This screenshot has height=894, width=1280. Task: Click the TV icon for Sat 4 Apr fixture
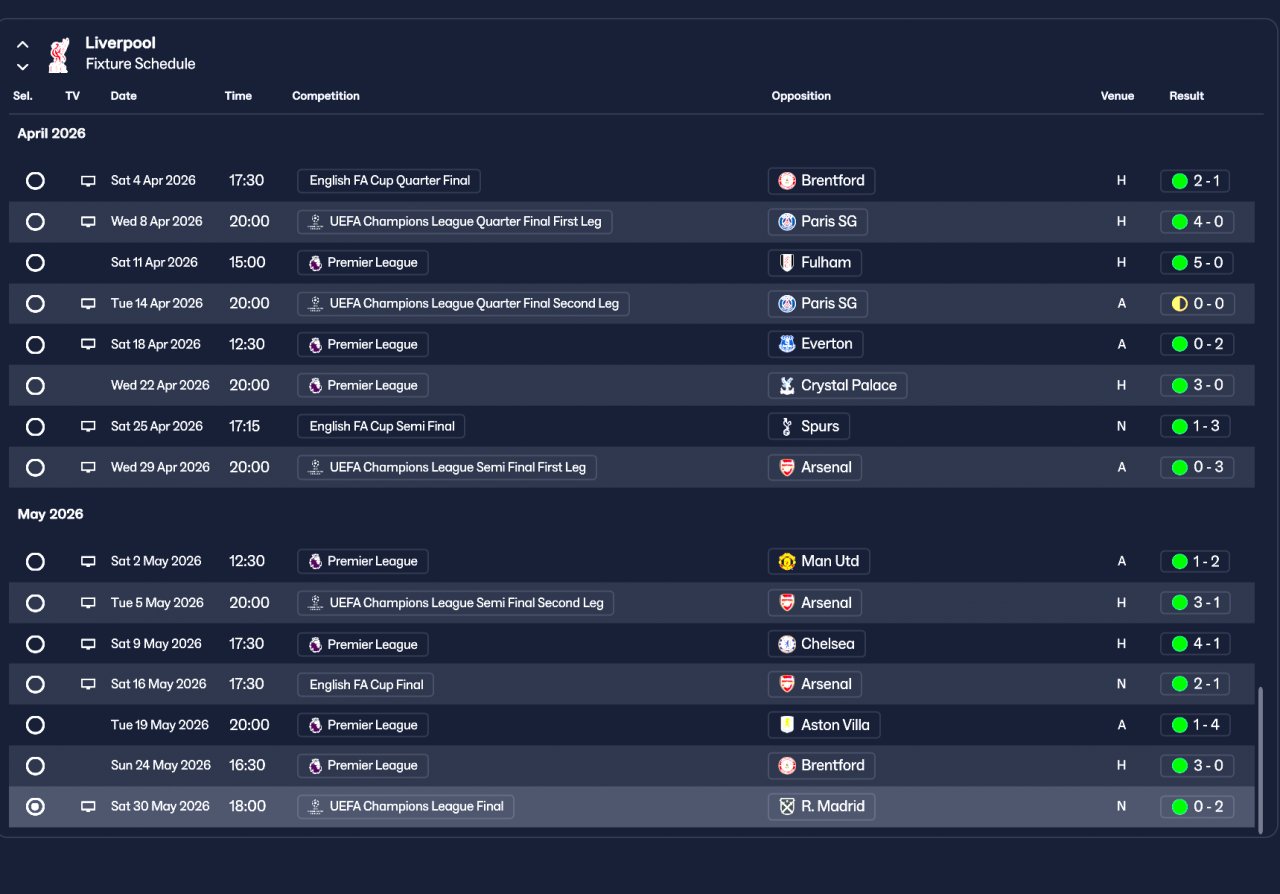(88, 181)
